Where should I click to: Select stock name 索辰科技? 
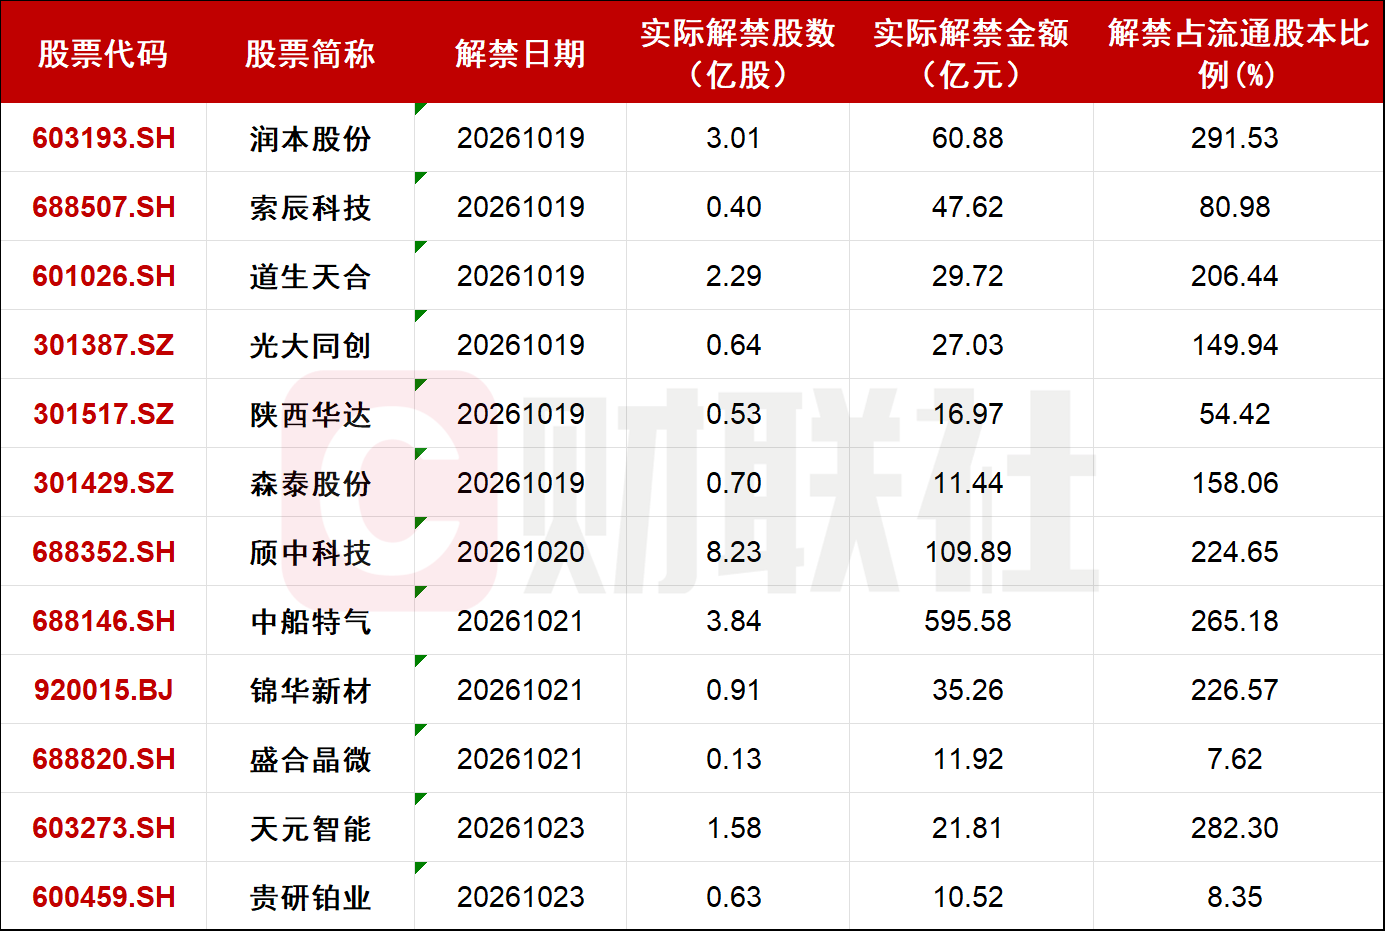[x=310, y=208]
